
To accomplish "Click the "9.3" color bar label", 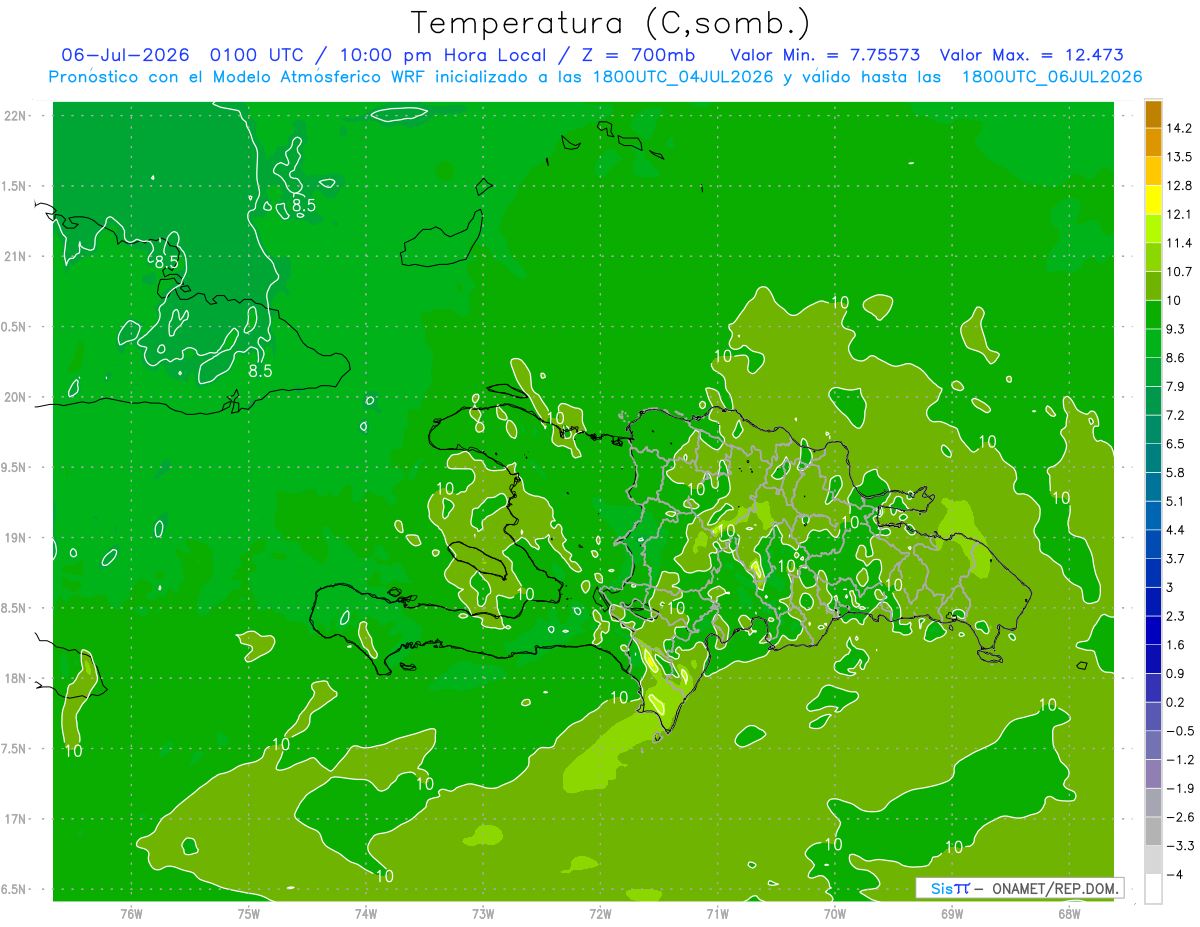I will [1176, 329].
